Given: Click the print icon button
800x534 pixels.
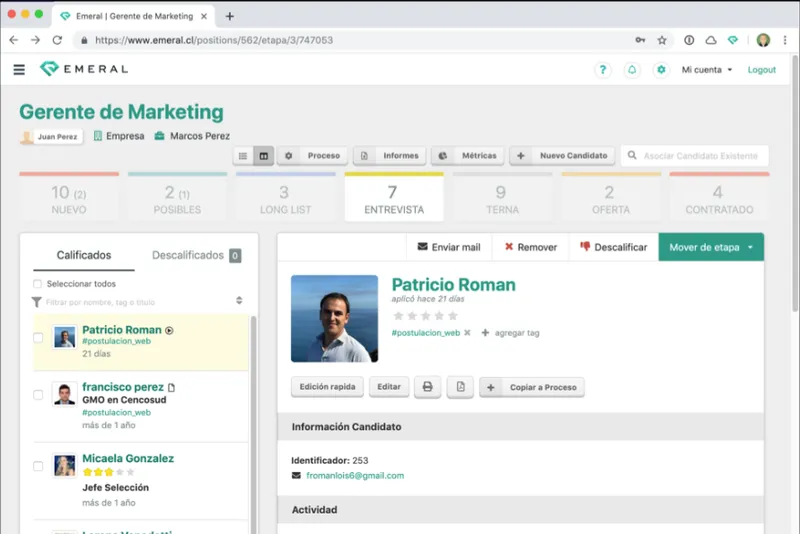Looking at the screenshot, I should [x=428, y=387].
